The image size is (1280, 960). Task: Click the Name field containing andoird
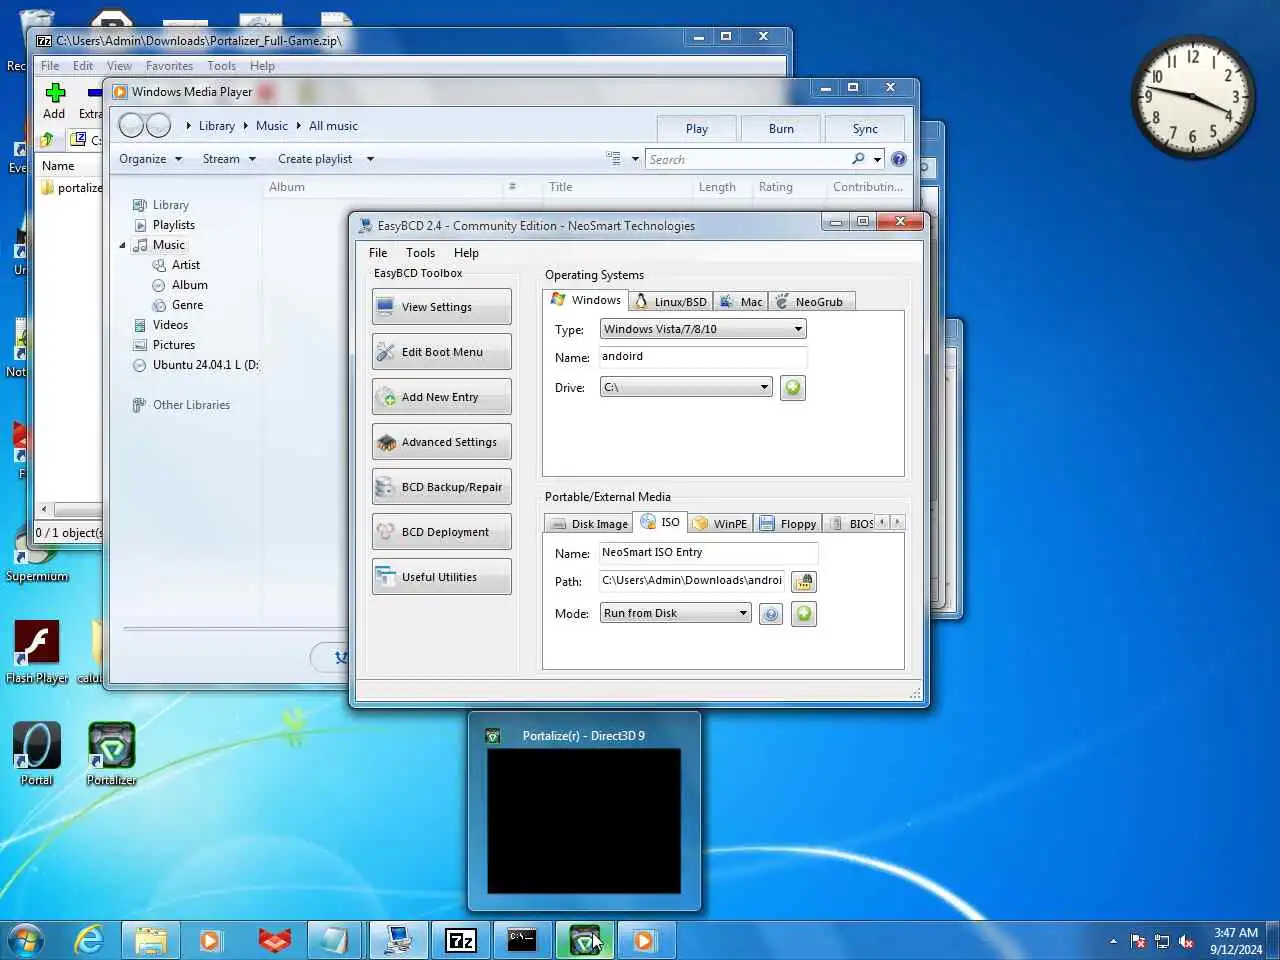pyautogui.click(x=702, y=357)
